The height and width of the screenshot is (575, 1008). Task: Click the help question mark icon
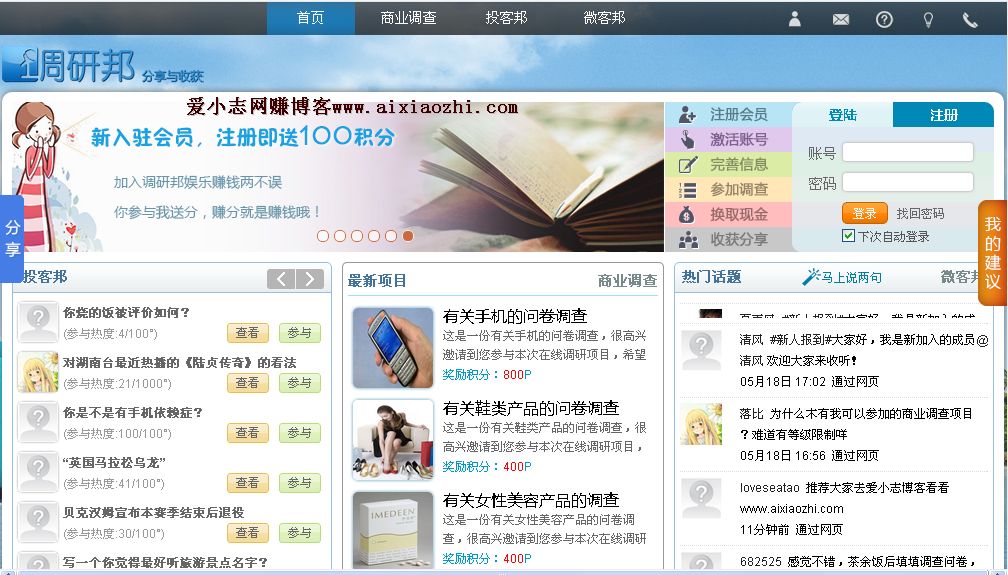(884, 19)
